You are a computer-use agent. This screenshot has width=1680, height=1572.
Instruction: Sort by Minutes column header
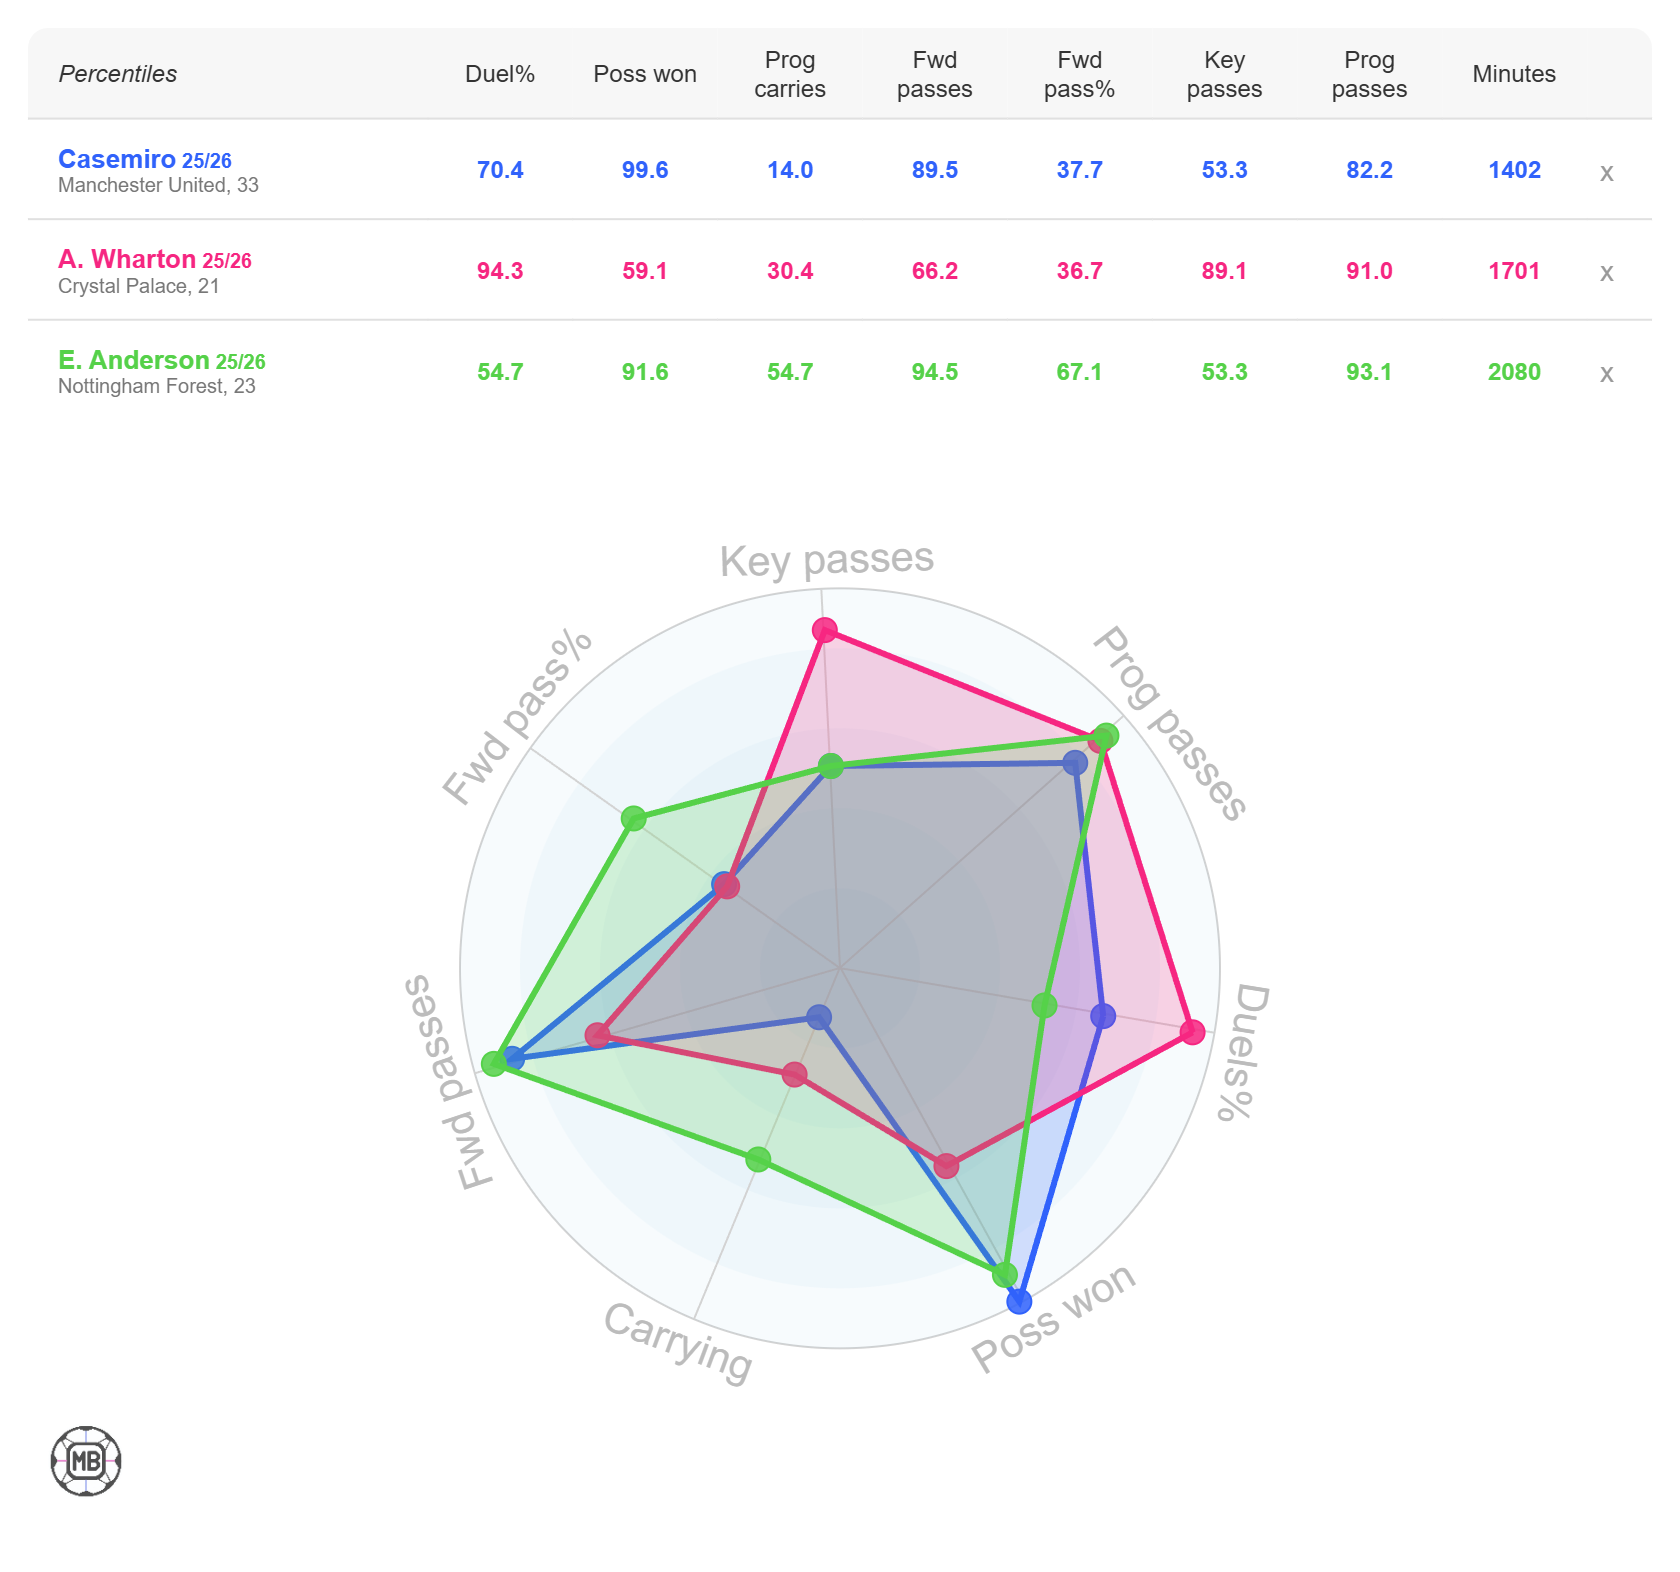point(1514,74)
